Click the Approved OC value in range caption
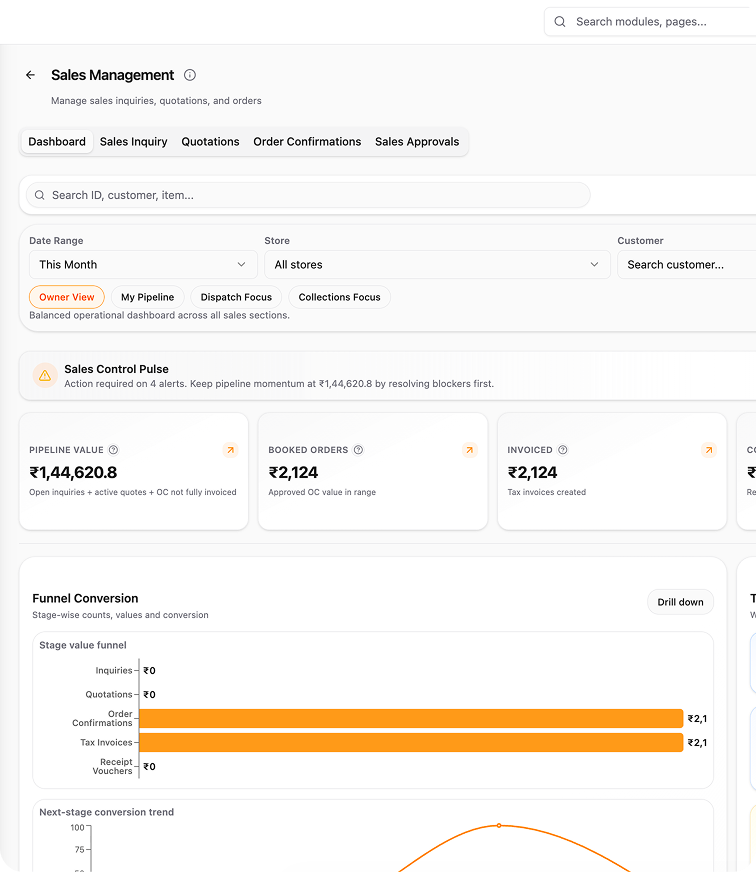The width and height of the screenshot is (756, 872). pyautogui.click(x=322, y=492)
